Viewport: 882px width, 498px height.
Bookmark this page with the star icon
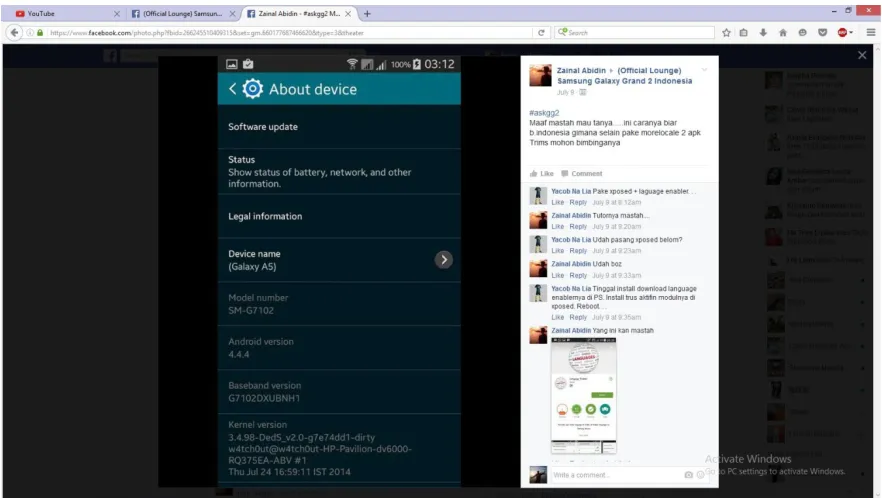[x=726, y=33]
